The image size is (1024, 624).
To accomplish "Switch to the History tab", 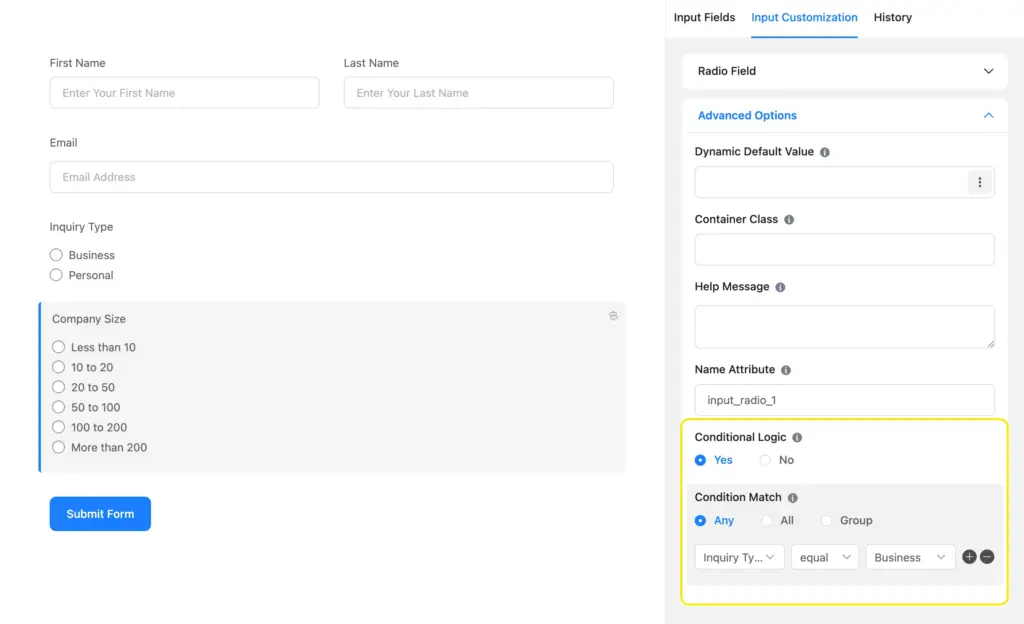I will [893, 18].
